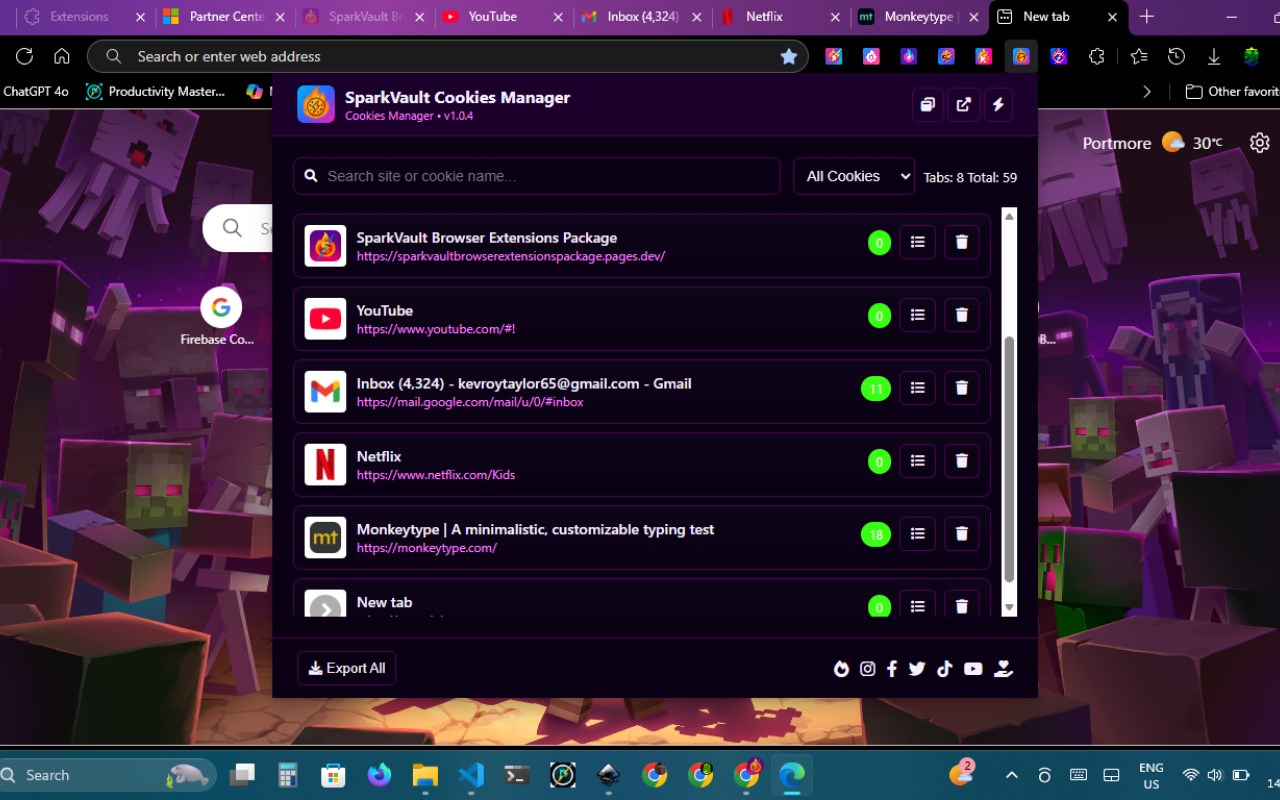View cookie list for SparkVault Browser Extensions Package
Screen dimensions: 1280x800
tap(918, 242)
